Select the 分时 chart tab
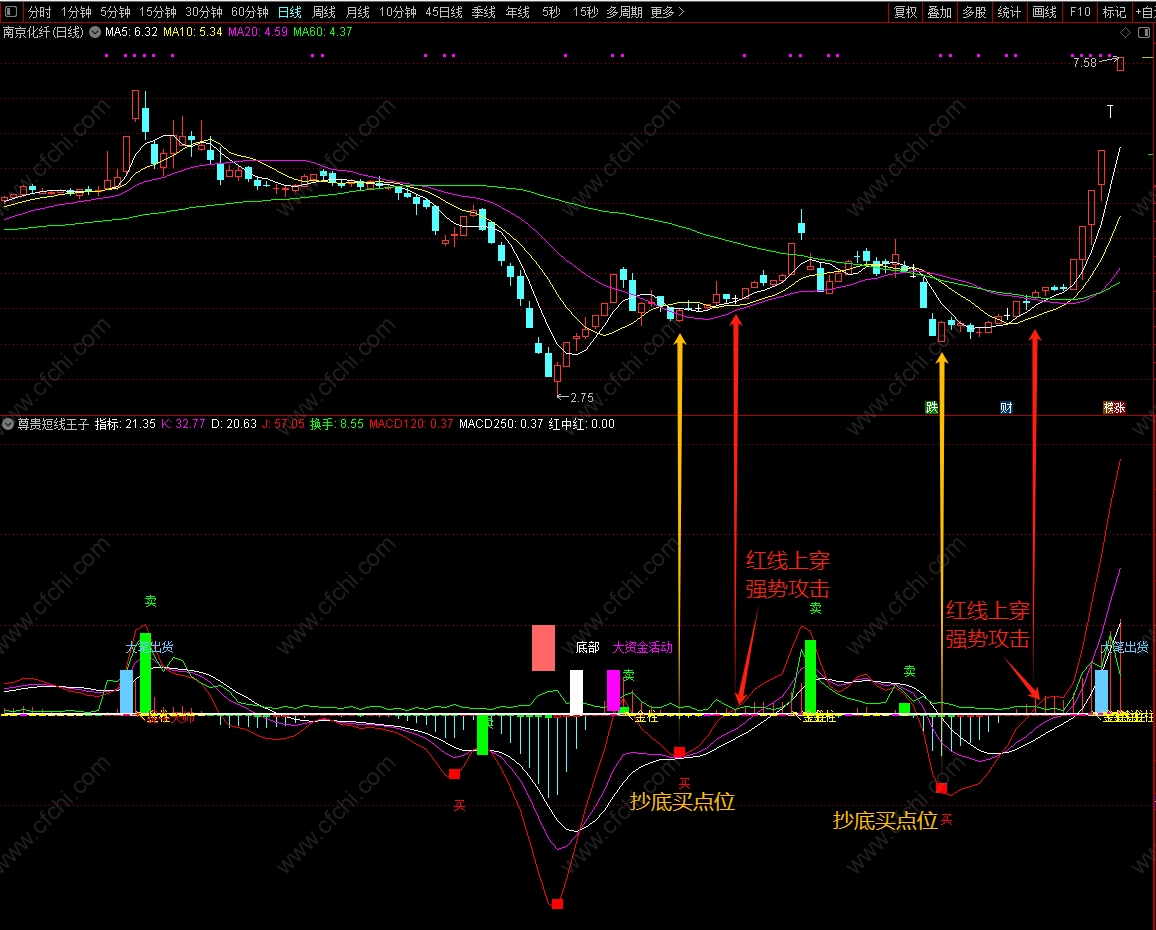The height and width of the screenshot is (930, 1156). [40, 12]
